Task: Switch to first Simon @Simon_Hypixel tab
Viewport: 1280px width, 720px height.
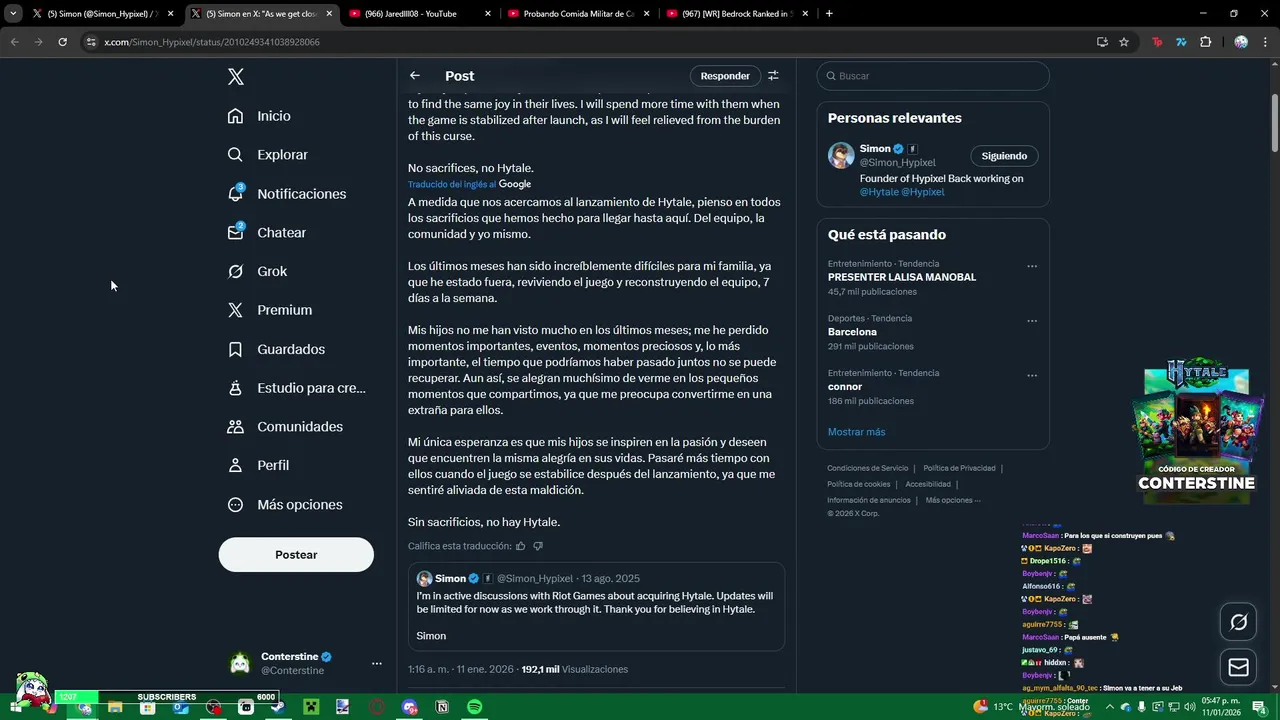Action: coord(103,14)
